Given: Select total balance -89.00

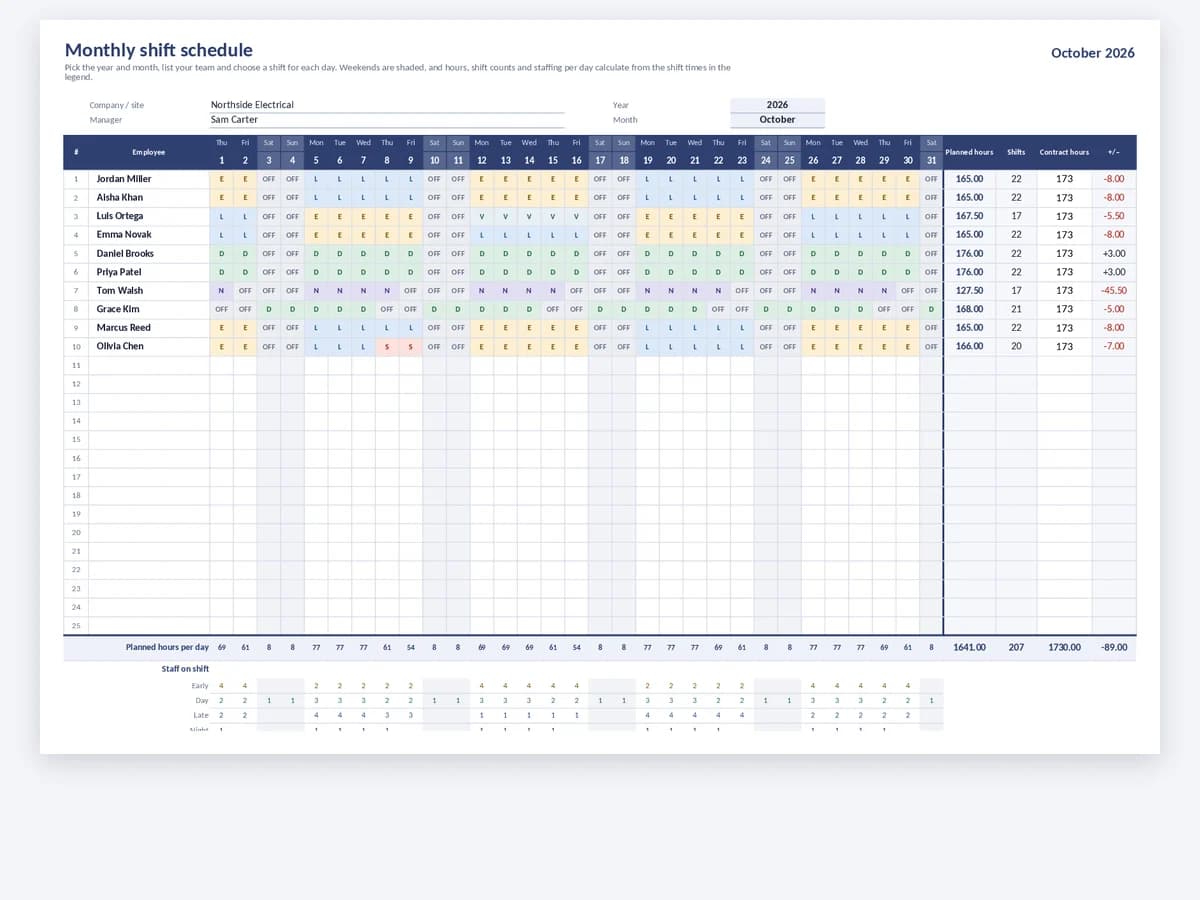Looking at the screenshot, I should point(1114,648).
